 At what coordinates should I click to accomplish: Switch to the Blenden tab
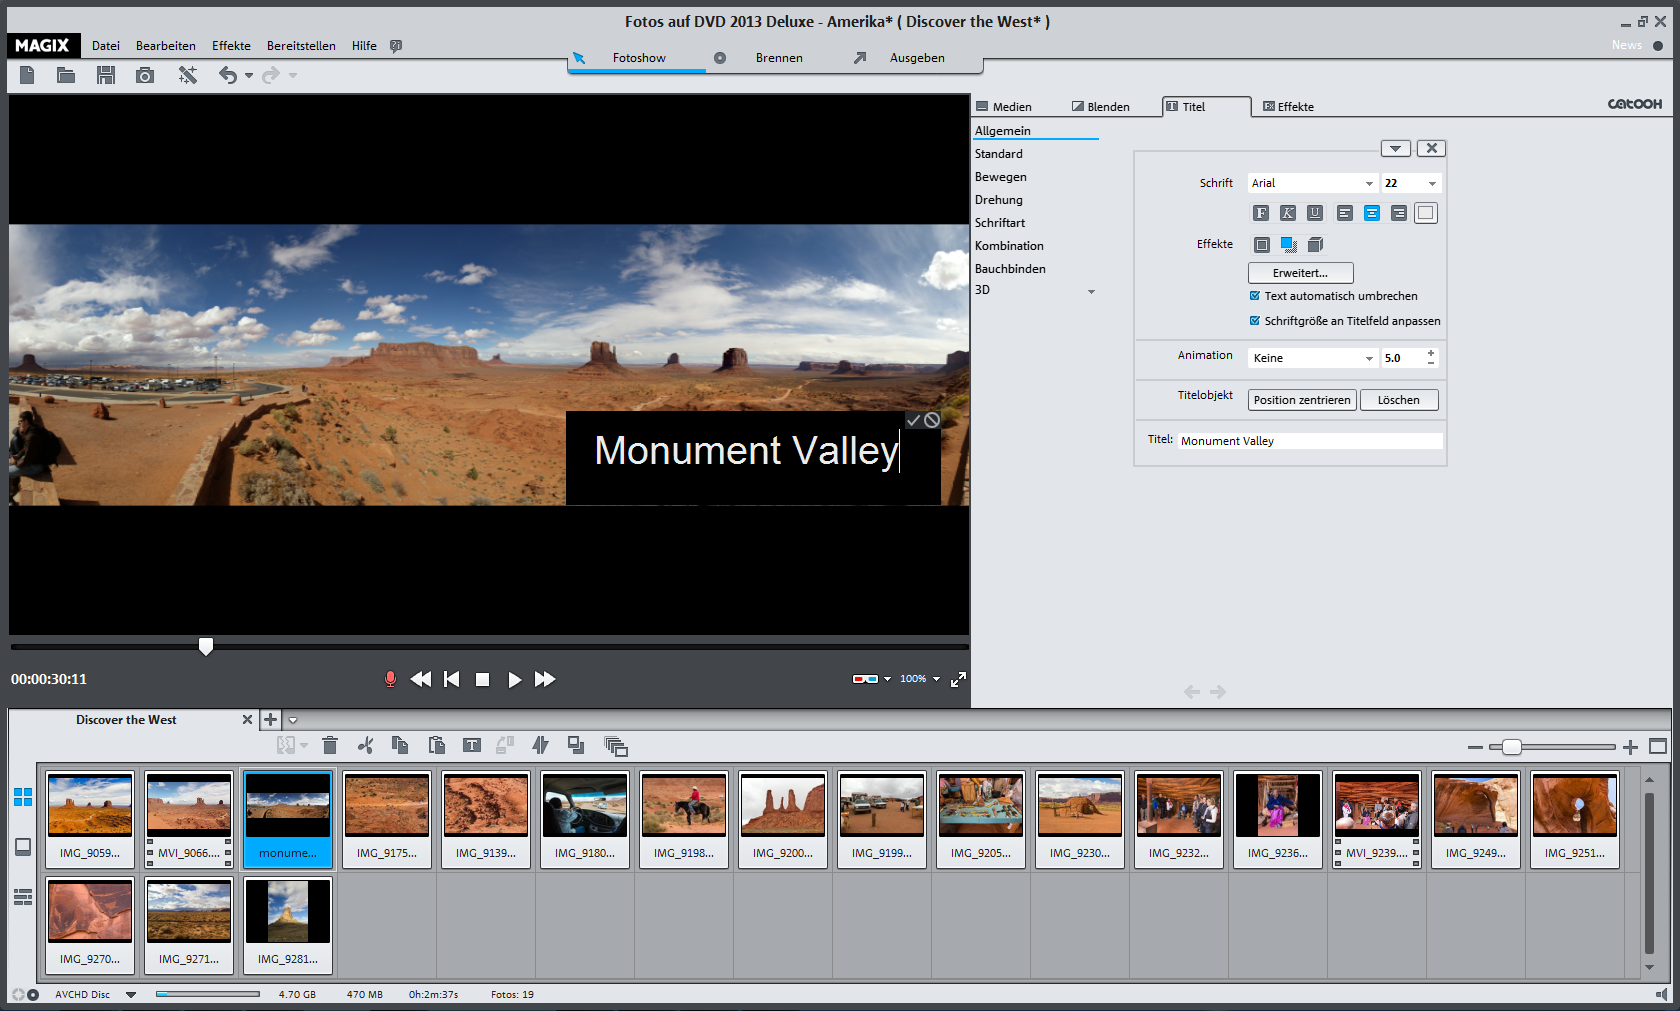click(x=1100, y=107)
